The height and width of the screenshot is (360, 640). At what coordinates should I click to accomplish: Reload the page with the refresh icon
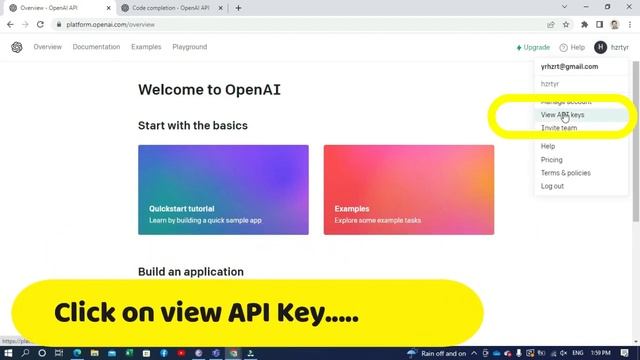[x=40, y=24]
